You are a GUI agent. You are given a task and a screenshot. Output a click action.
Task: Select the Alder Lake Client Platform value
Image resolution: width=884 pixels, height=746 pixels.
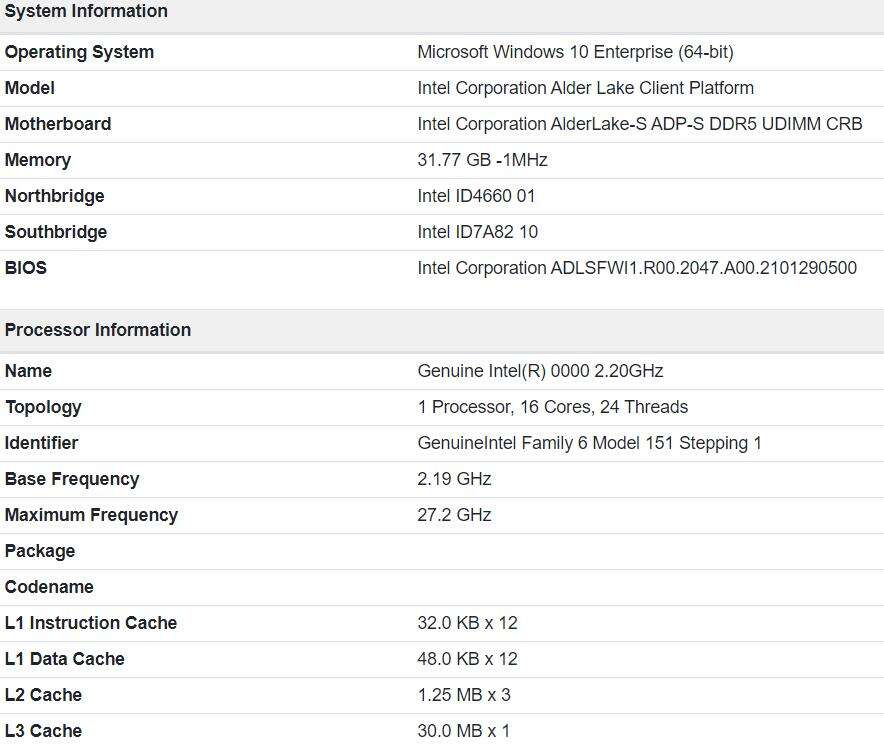point(584,88)
